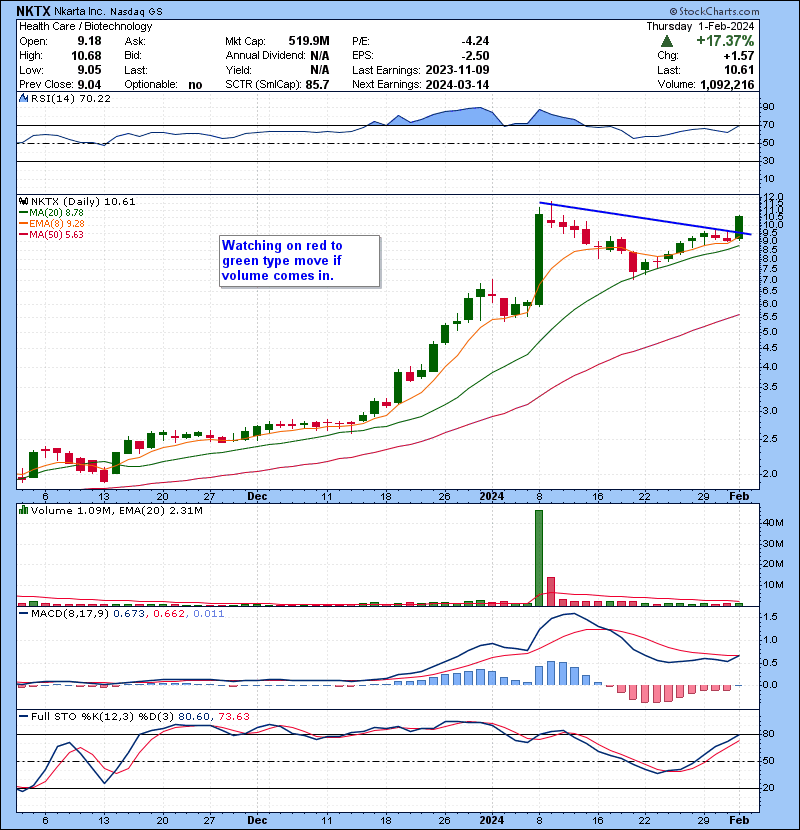Click the 'Watching on red to green' annotation box
This screenshot has width=800, height=830.
click(x=300, y=261)
